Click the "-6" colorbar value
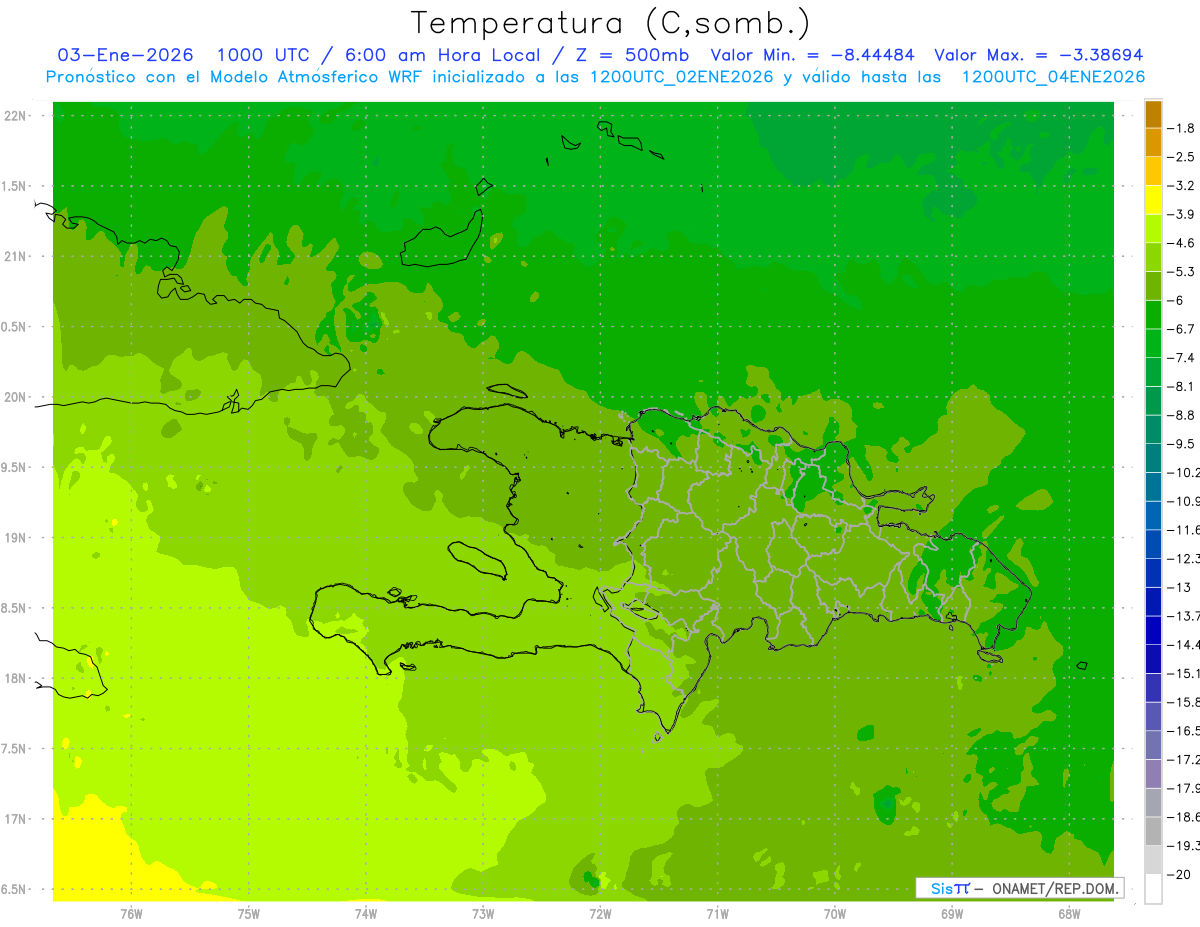The width and height of the screenshot is (1200, 927). point(1176,300)
